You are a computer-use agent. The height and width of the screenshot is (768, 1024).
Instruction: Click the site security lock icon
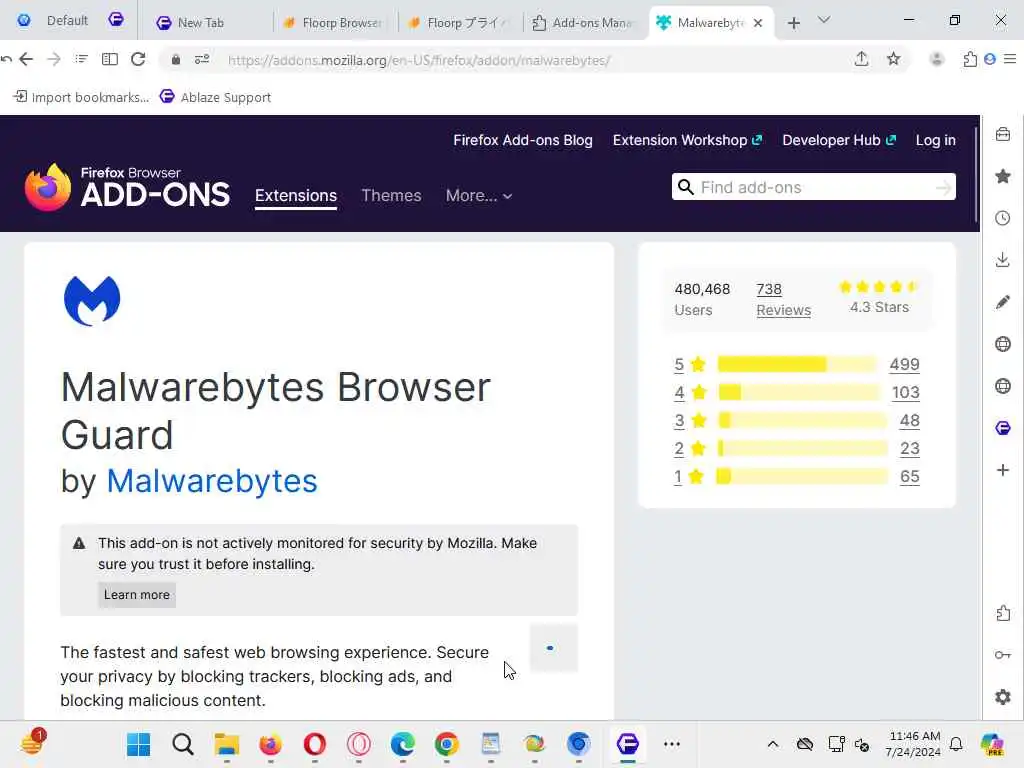pos(176,59)
